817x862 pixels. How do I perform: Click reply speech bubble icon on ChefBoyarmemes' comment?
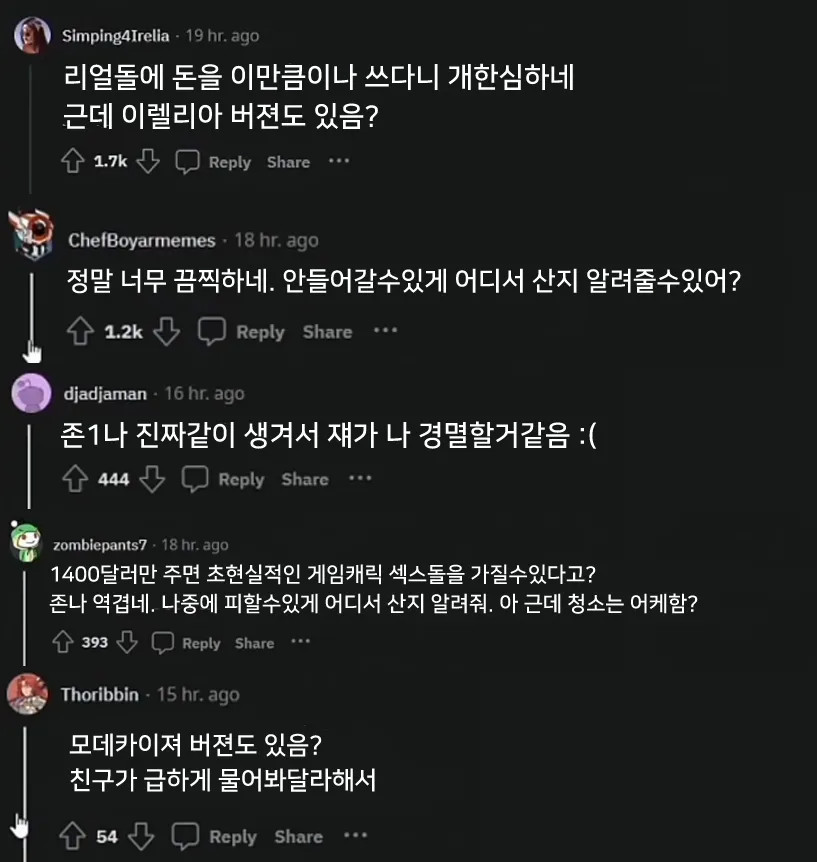(211, 332)
